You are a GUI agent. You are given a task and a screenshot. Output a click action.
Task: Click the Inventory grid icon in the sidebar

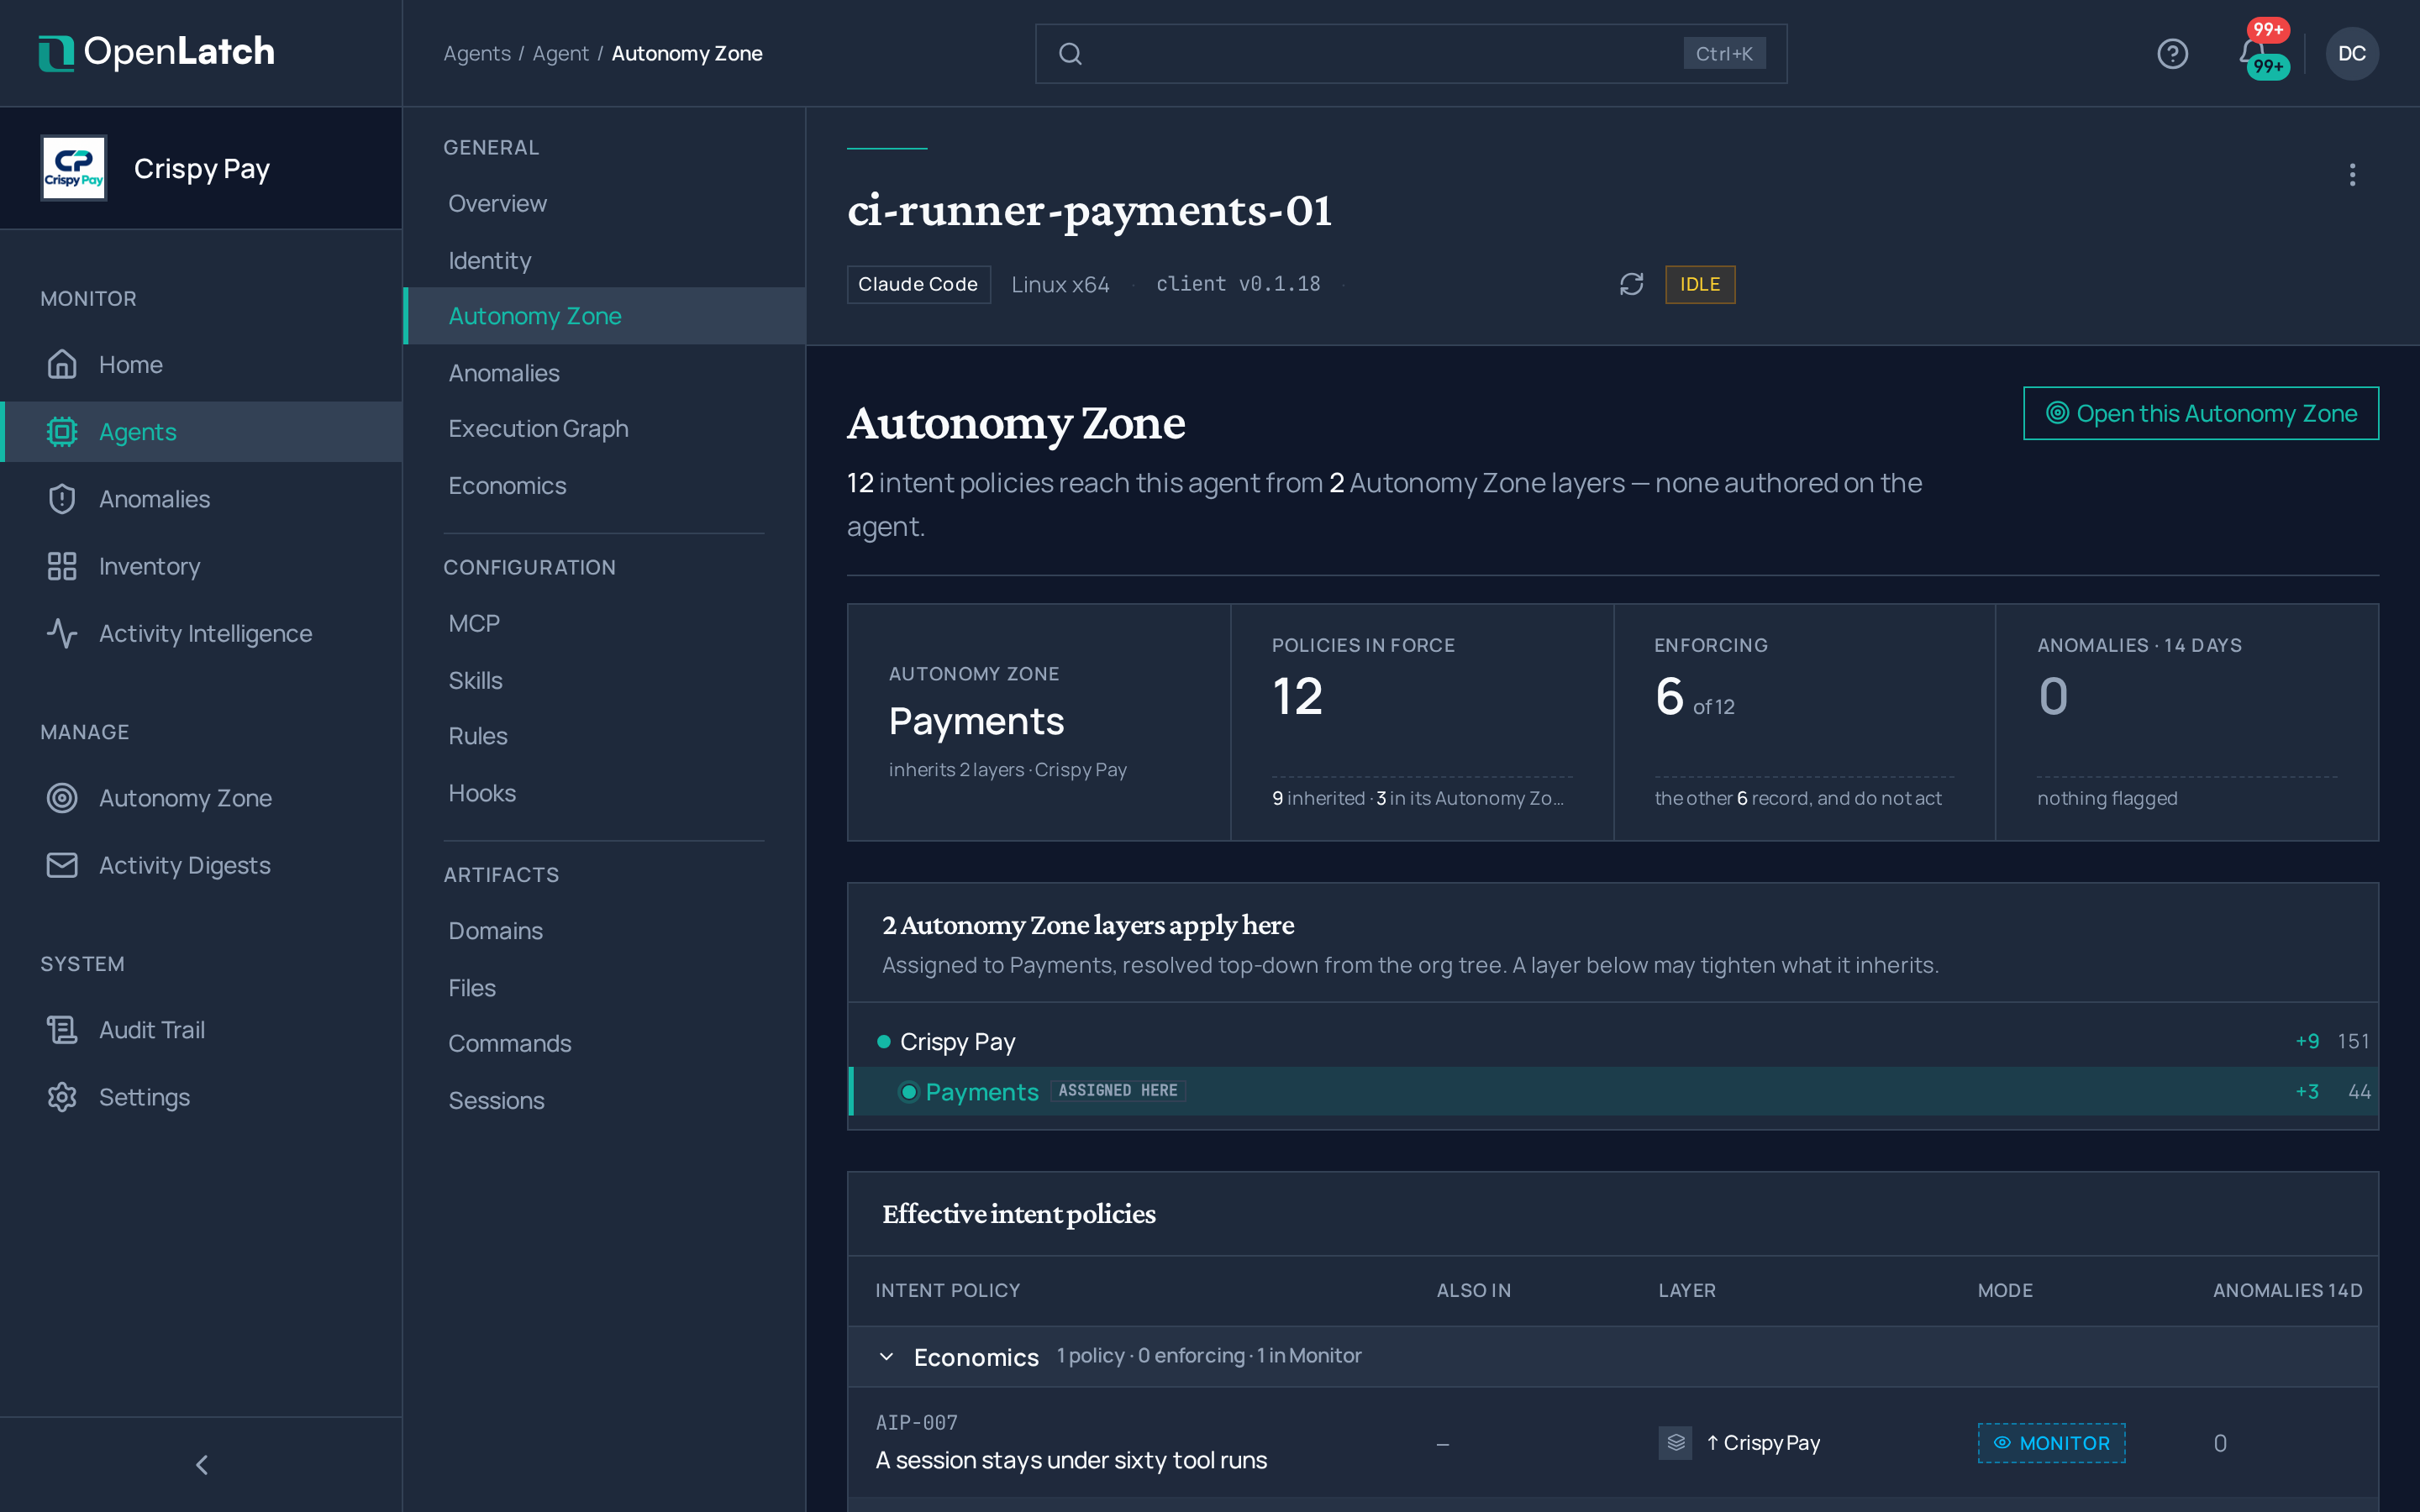click(62, 566)
